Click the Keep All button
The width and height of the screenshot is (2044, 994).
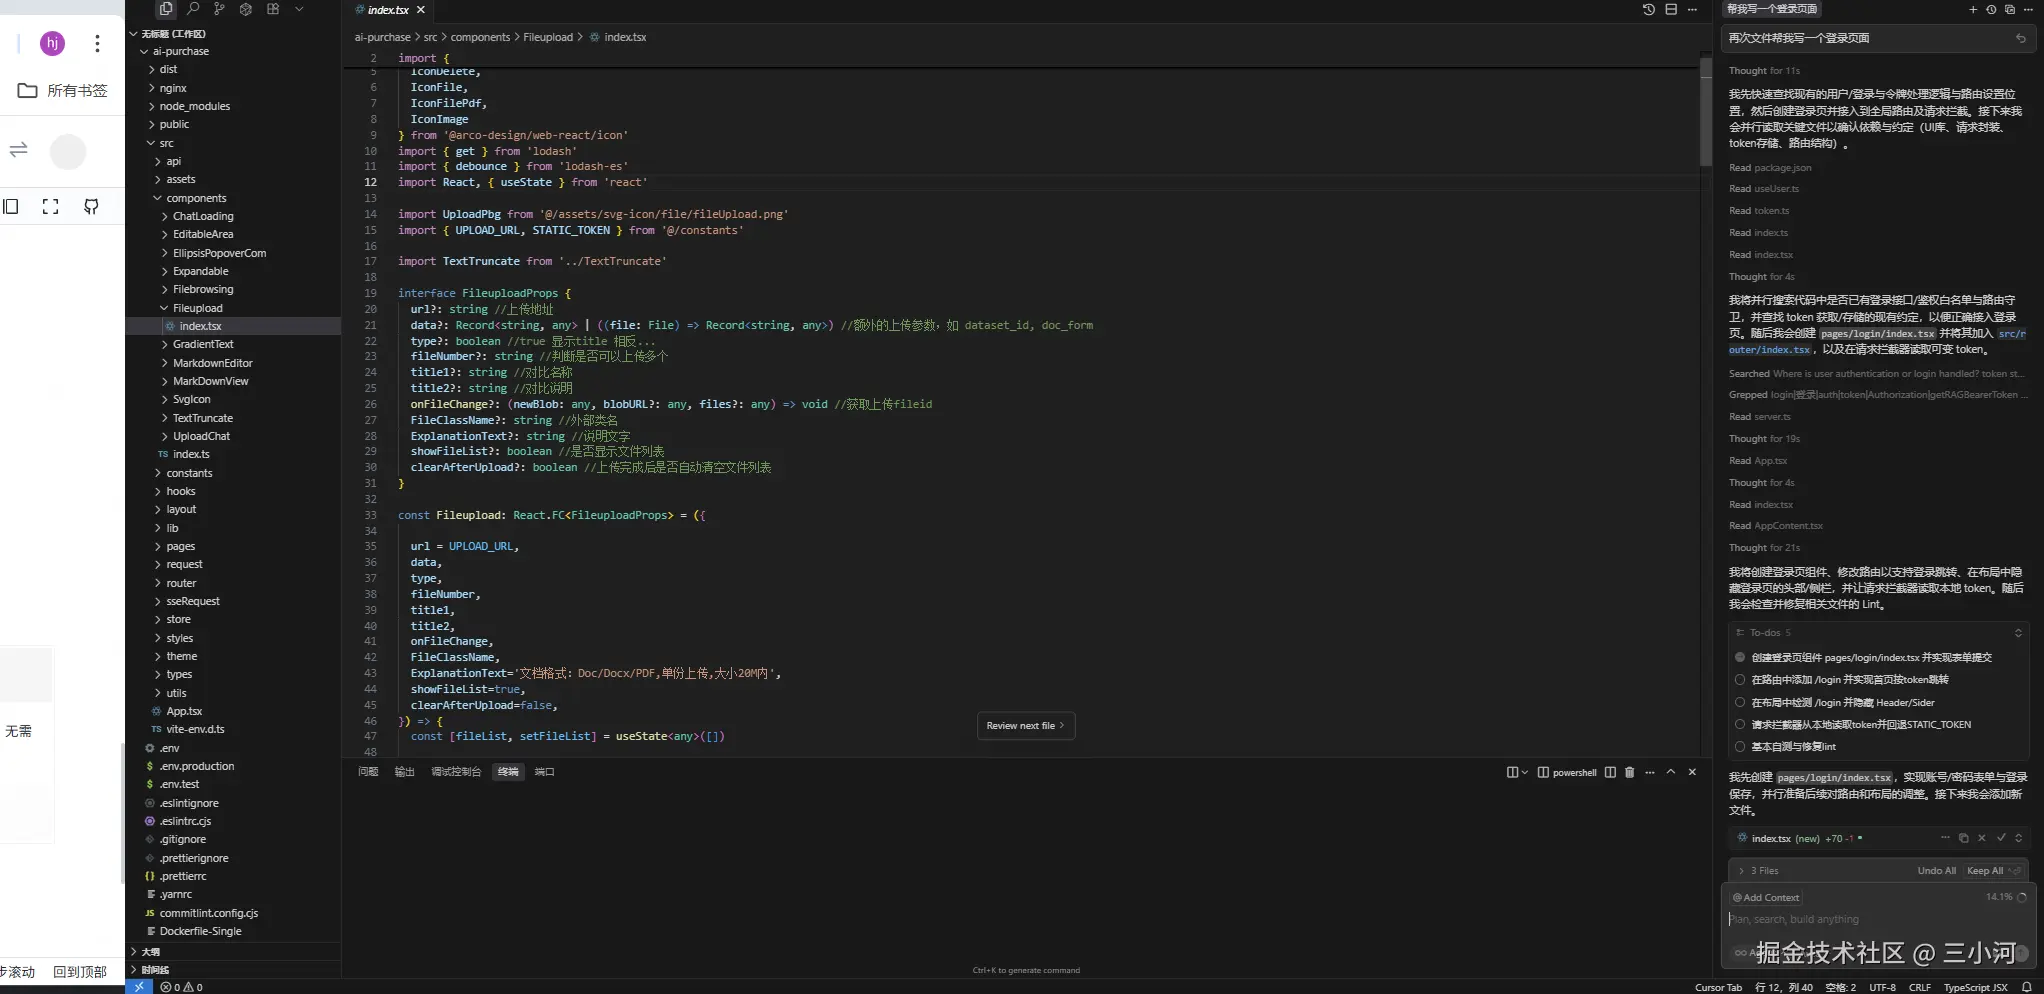pos(1985,871)
